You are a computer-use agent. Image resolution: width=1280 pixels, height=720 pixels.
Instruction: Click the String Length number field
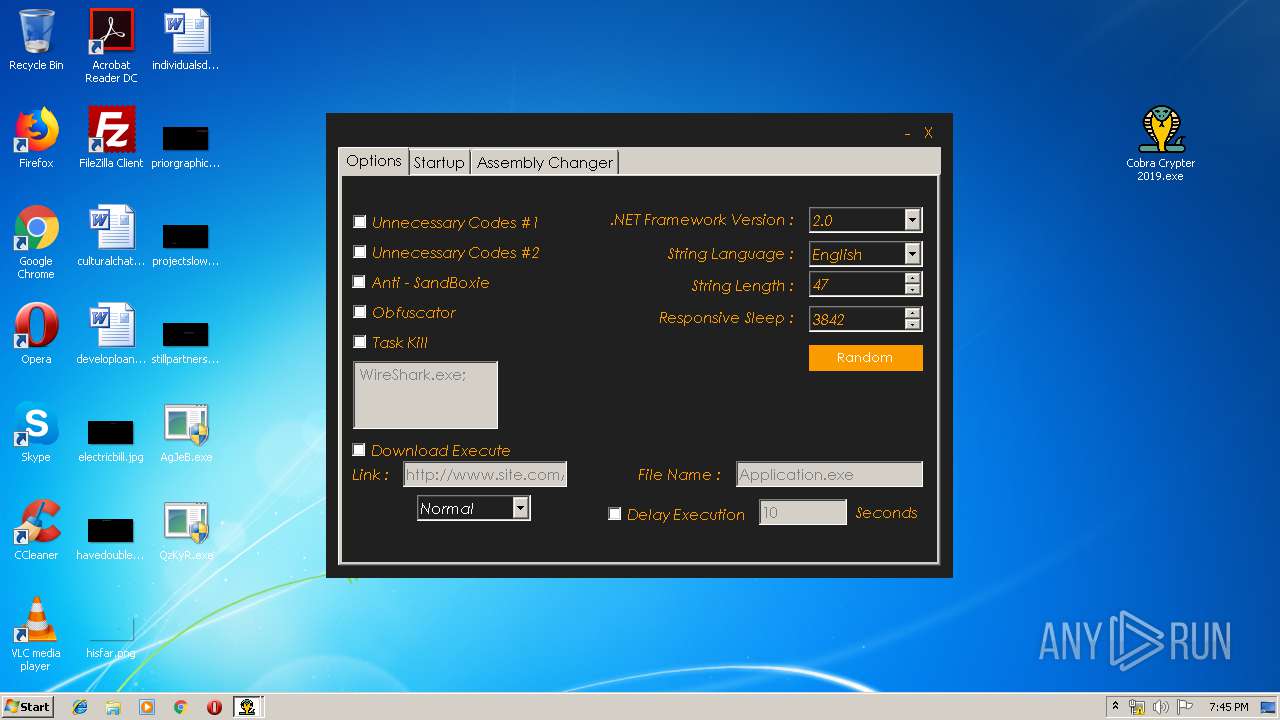(x=857, y=285)
